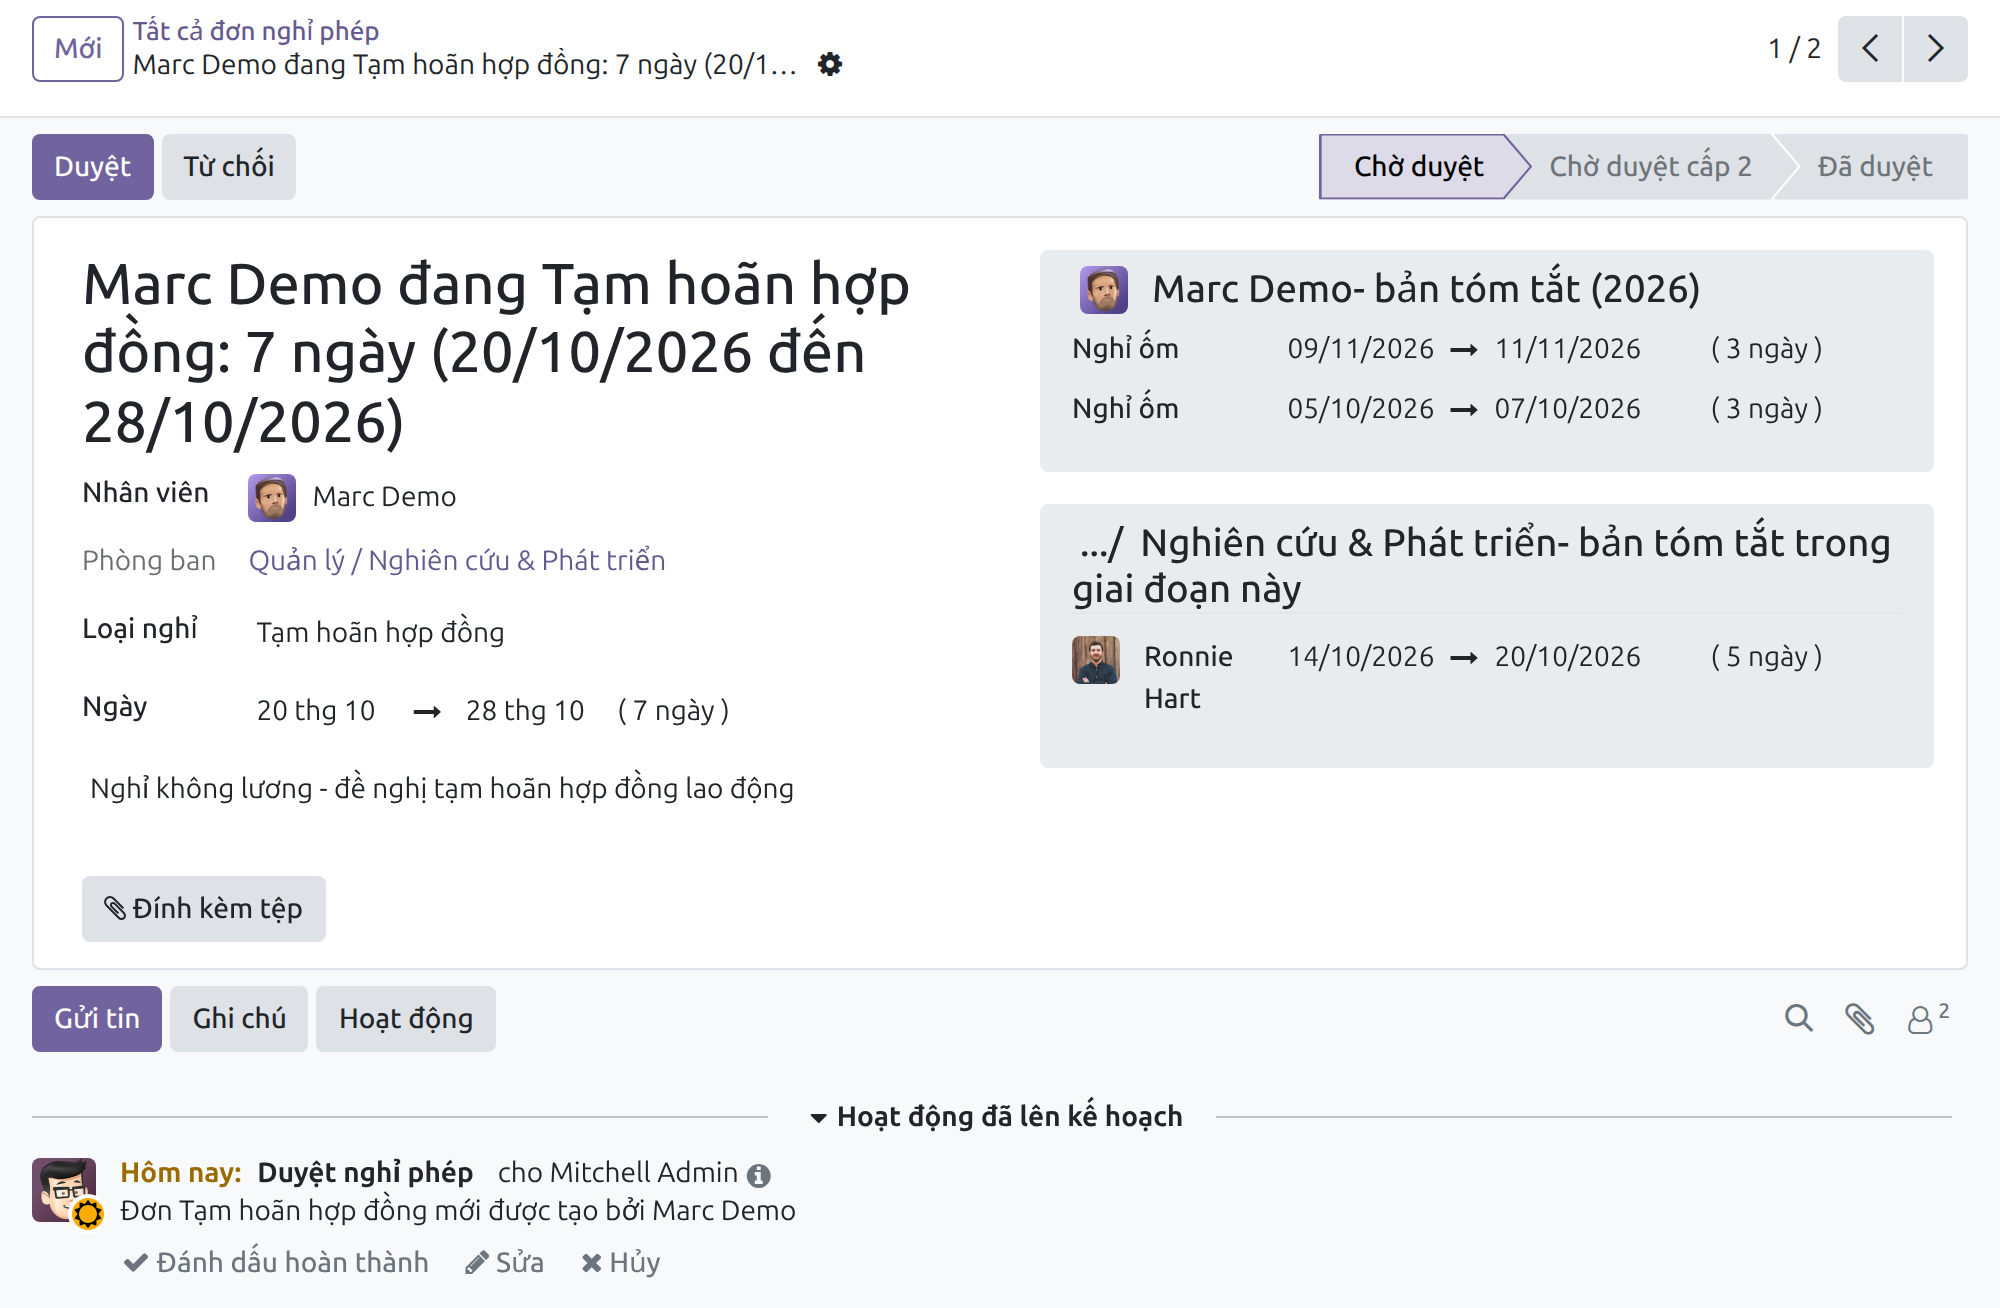Open the Hoạt động activity tab
The width and height of the screenshot is (2000, 1308).
click(406, 1019)
